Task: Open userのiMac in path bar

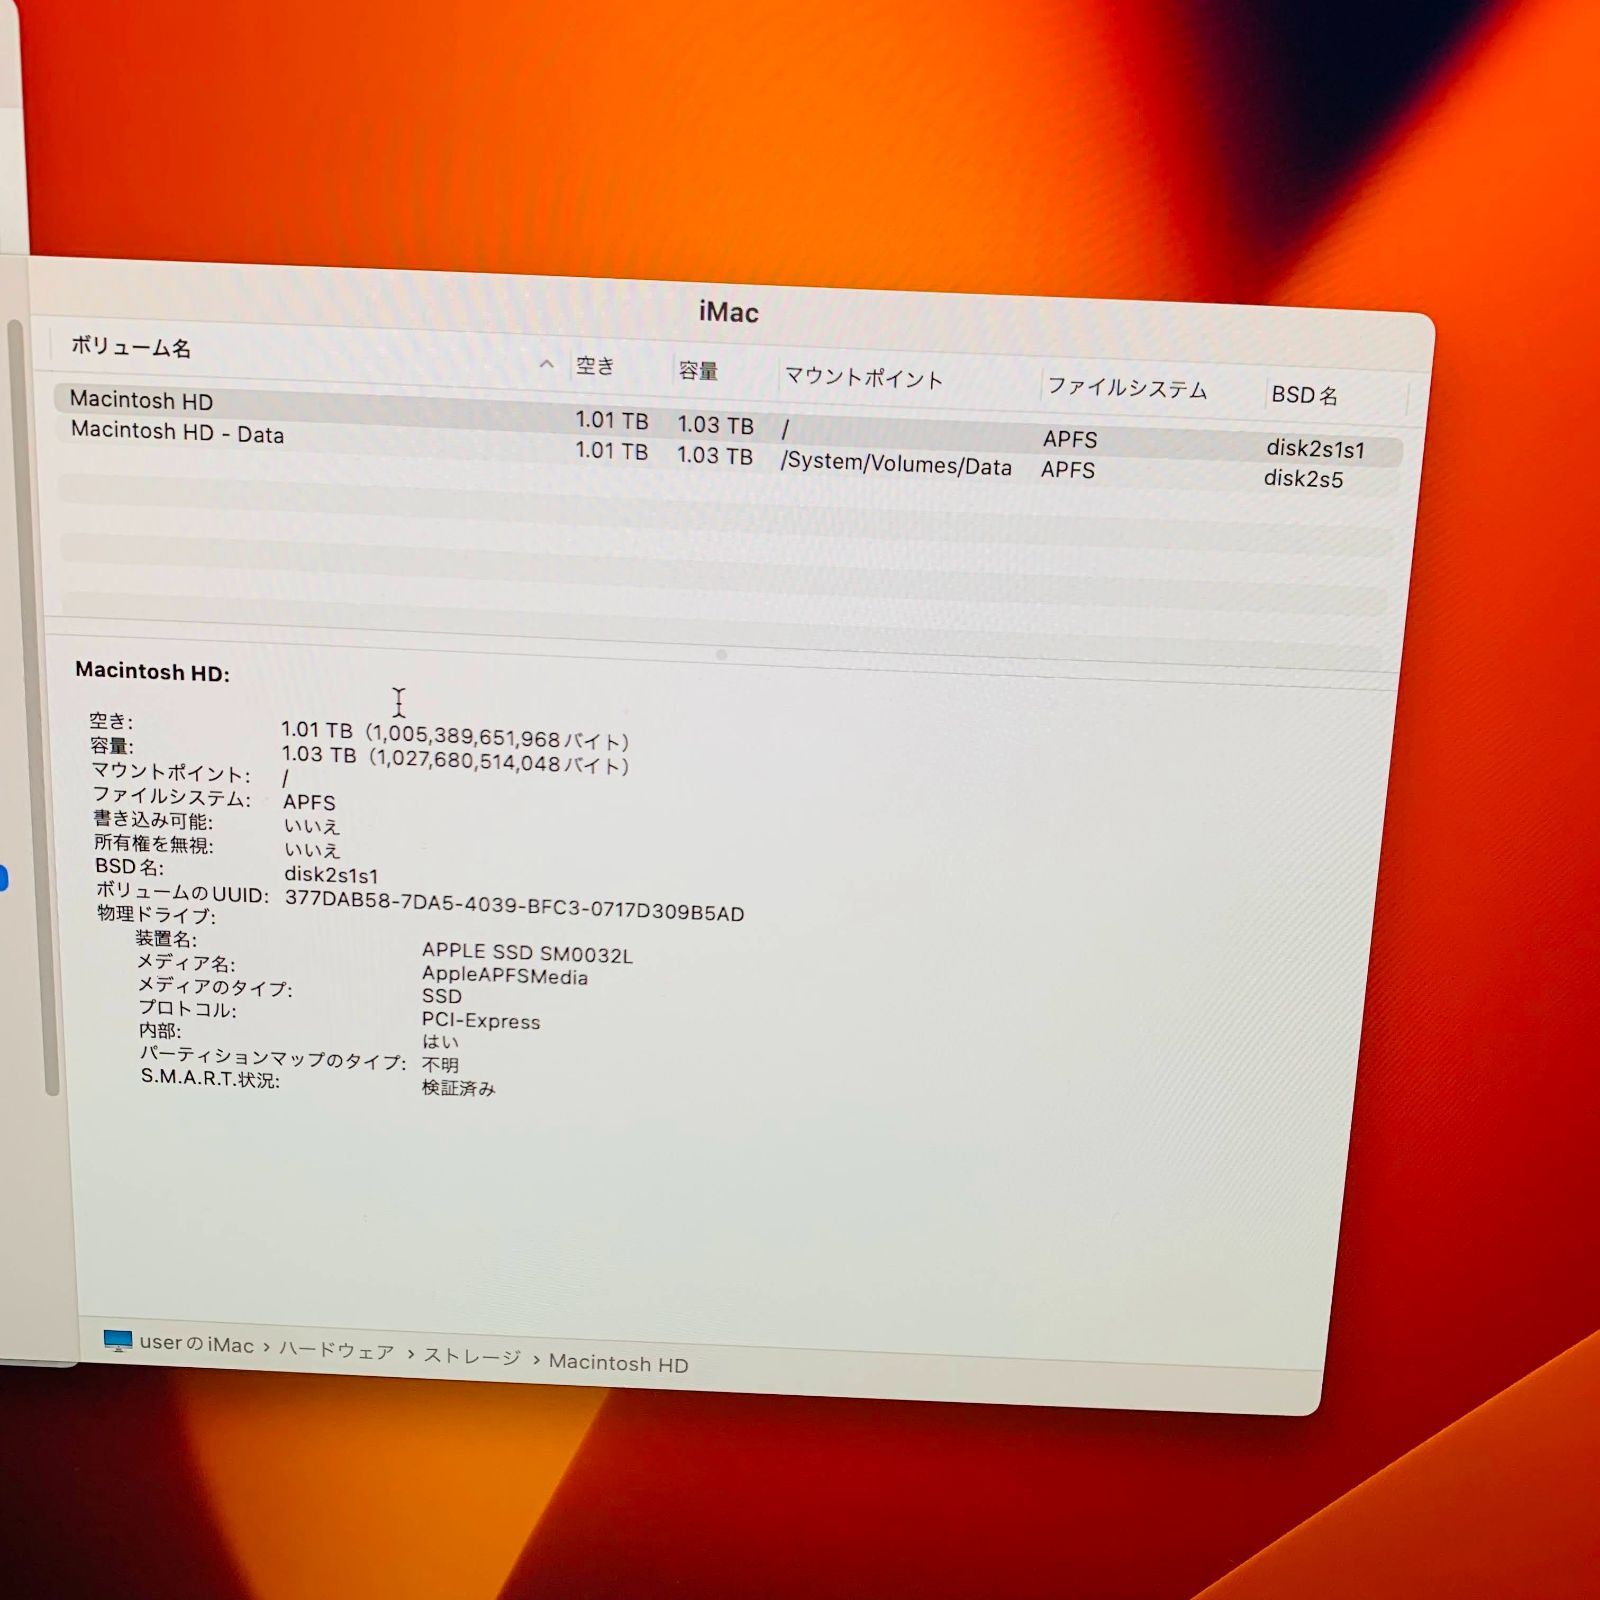Action: tap(197, 1344)
